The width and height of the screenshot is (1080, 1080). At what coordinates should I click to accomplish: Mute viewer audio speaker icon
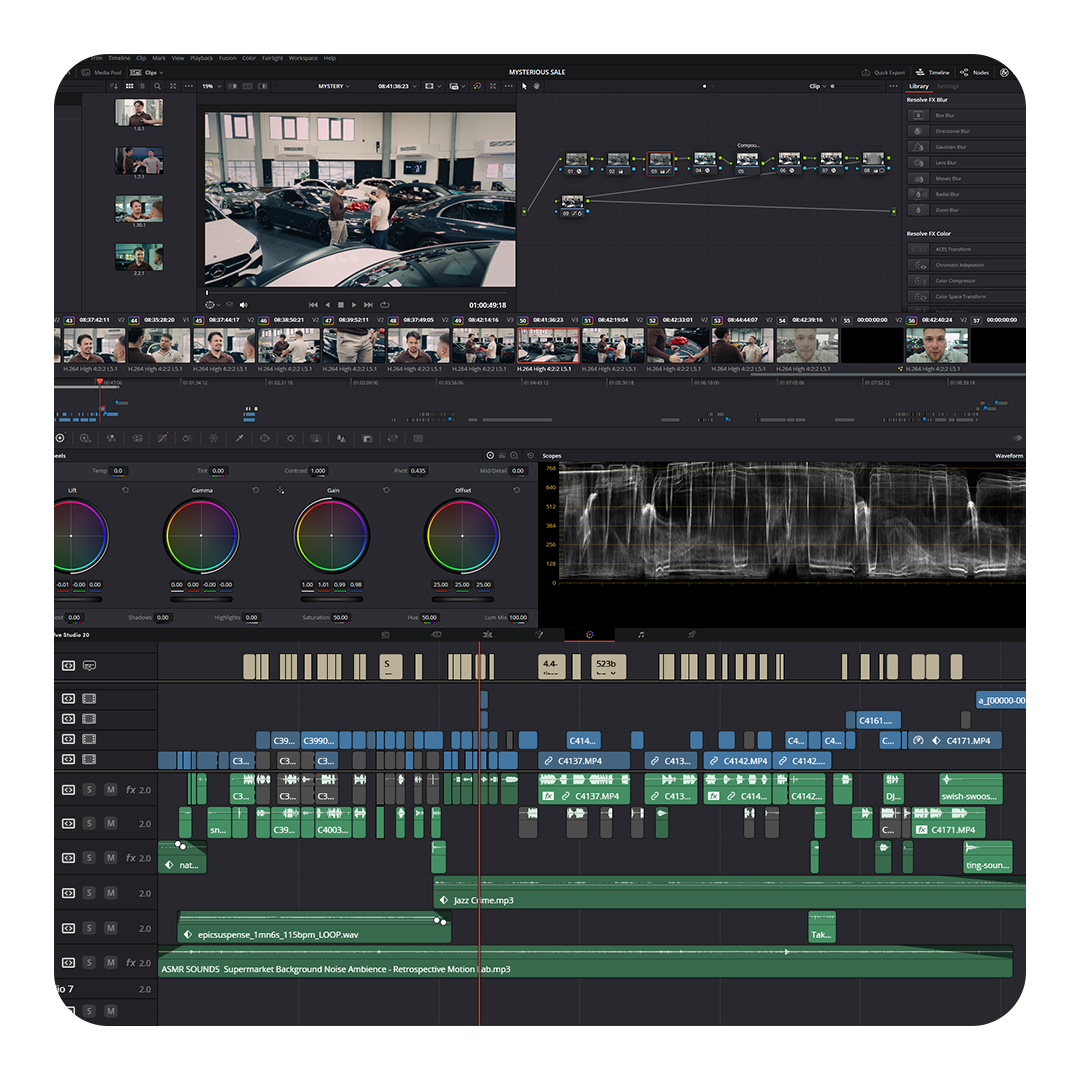[243, 304]
